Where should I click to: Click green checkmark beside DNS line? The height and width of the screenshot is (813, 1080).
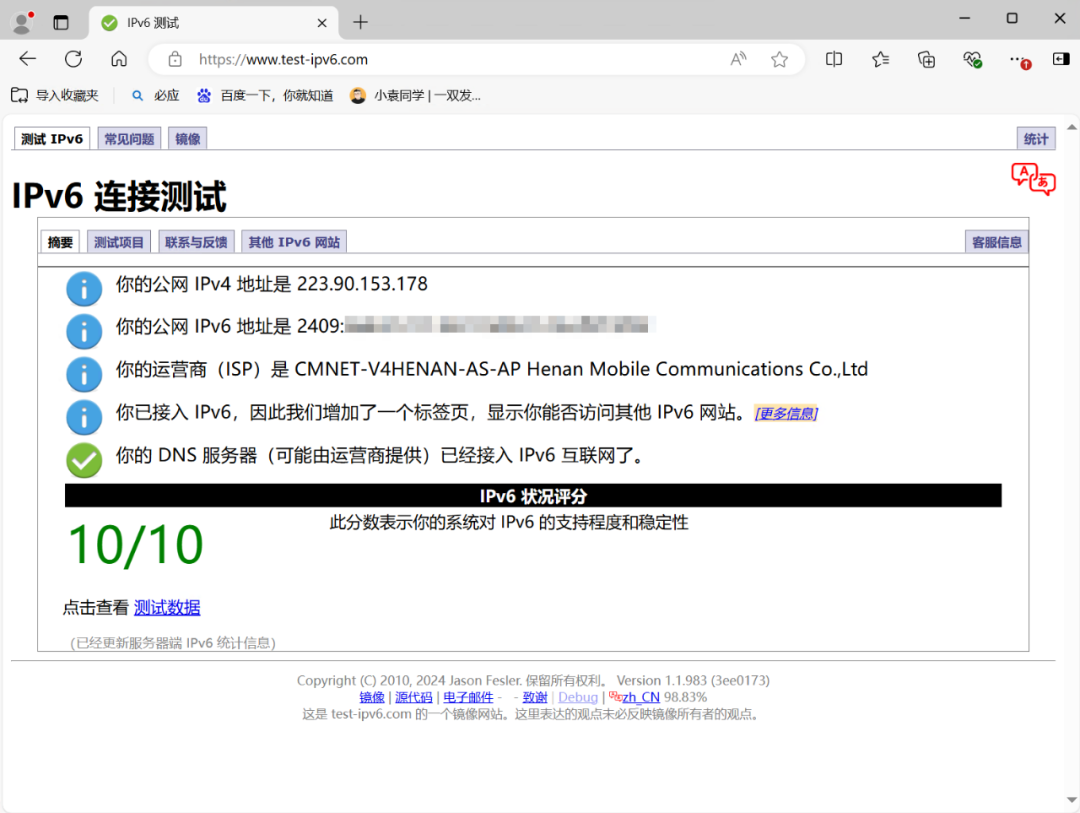[84, 460]
